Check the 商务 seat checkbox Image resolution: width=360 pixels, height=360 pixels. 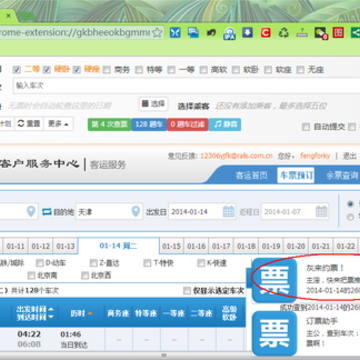coord(107,70)
